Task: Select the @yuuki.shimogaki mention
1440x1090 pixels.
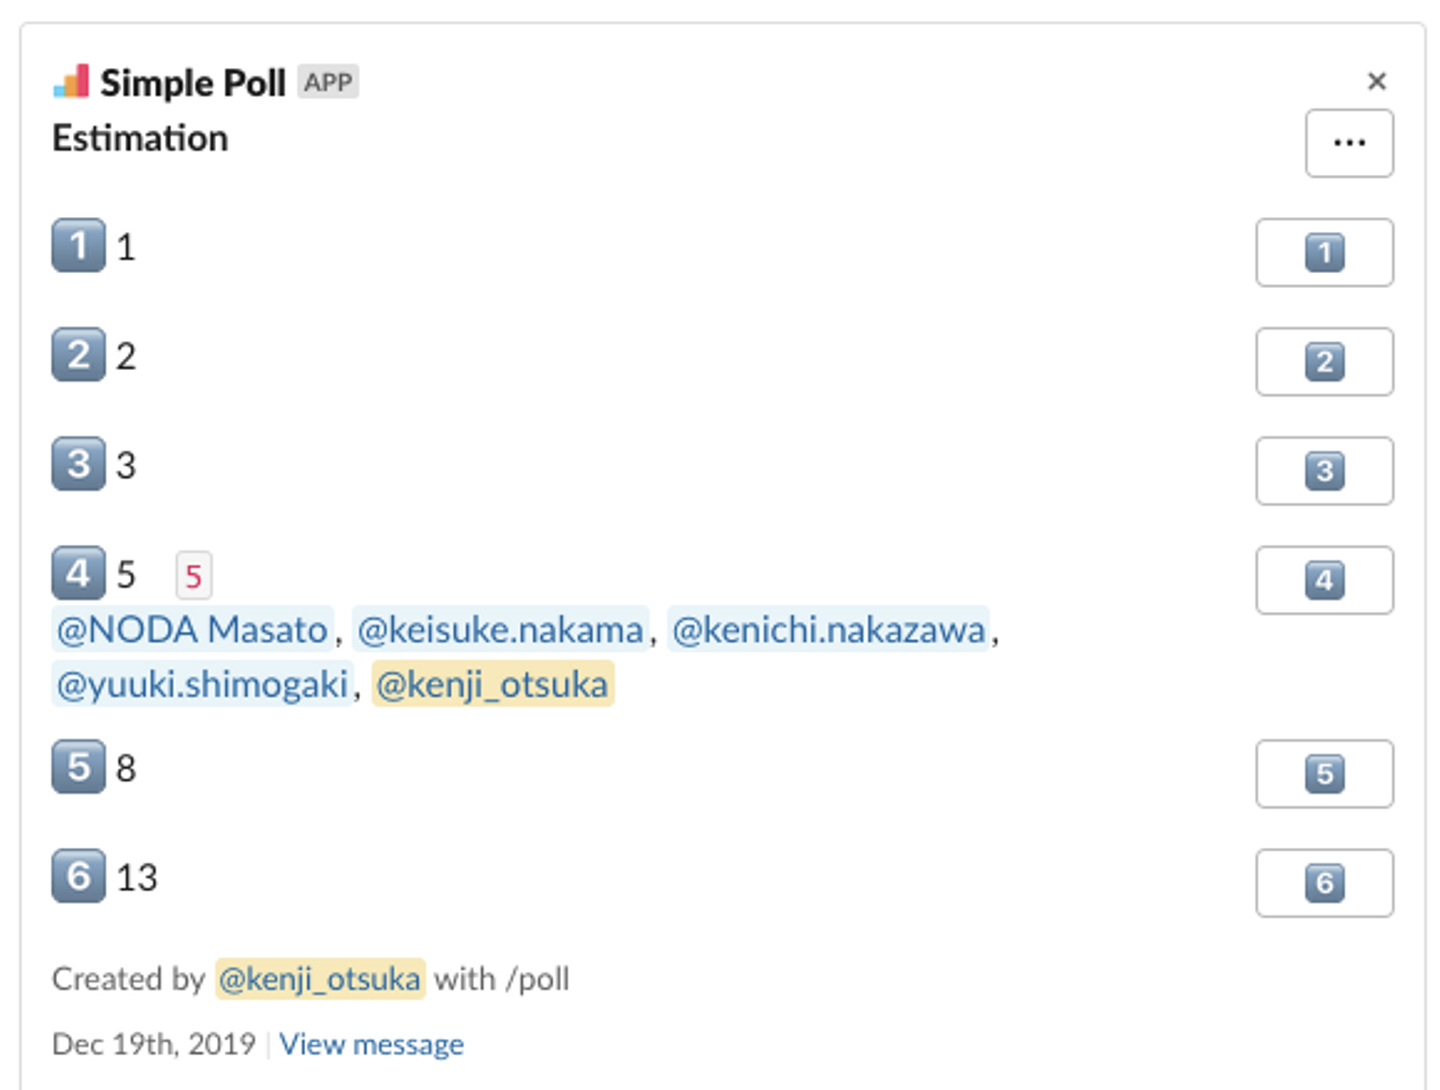Action: pos(202,685)
